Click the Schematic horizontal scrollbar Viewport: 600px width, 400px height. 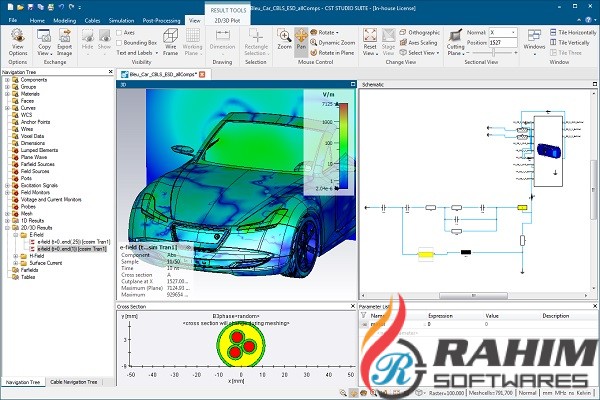click(473, 296)
